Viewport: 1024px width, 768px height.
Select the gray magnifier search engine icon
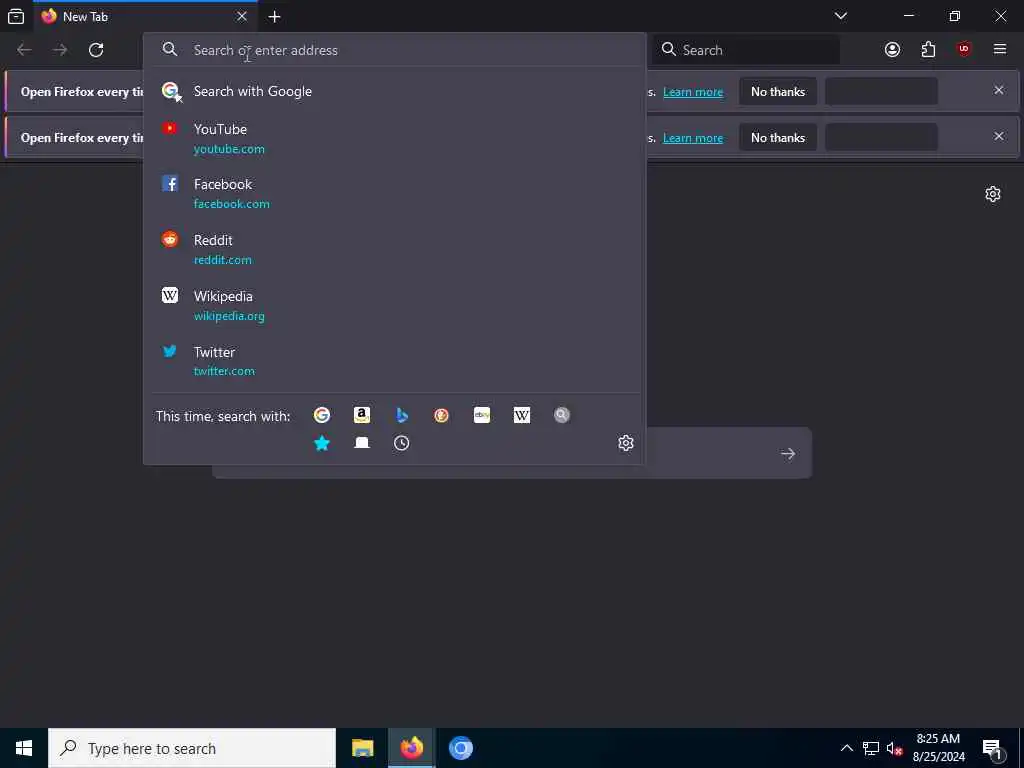click(562, 415)
